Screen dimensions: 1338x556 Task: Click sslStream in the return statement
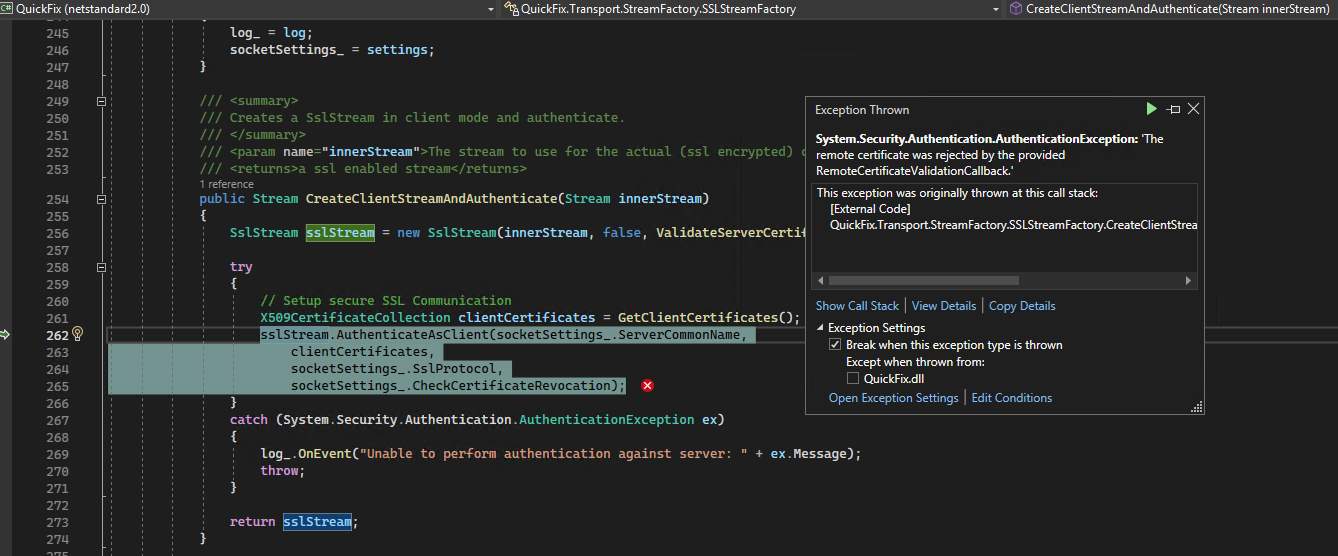[x=317, y=522]
